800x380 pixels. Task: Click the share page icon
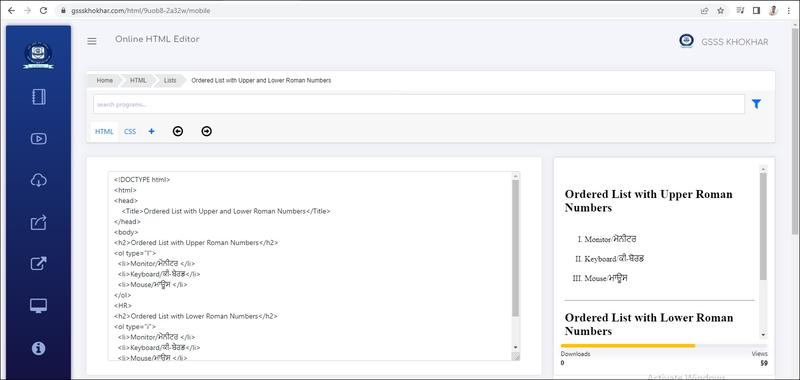pos(705,10)
